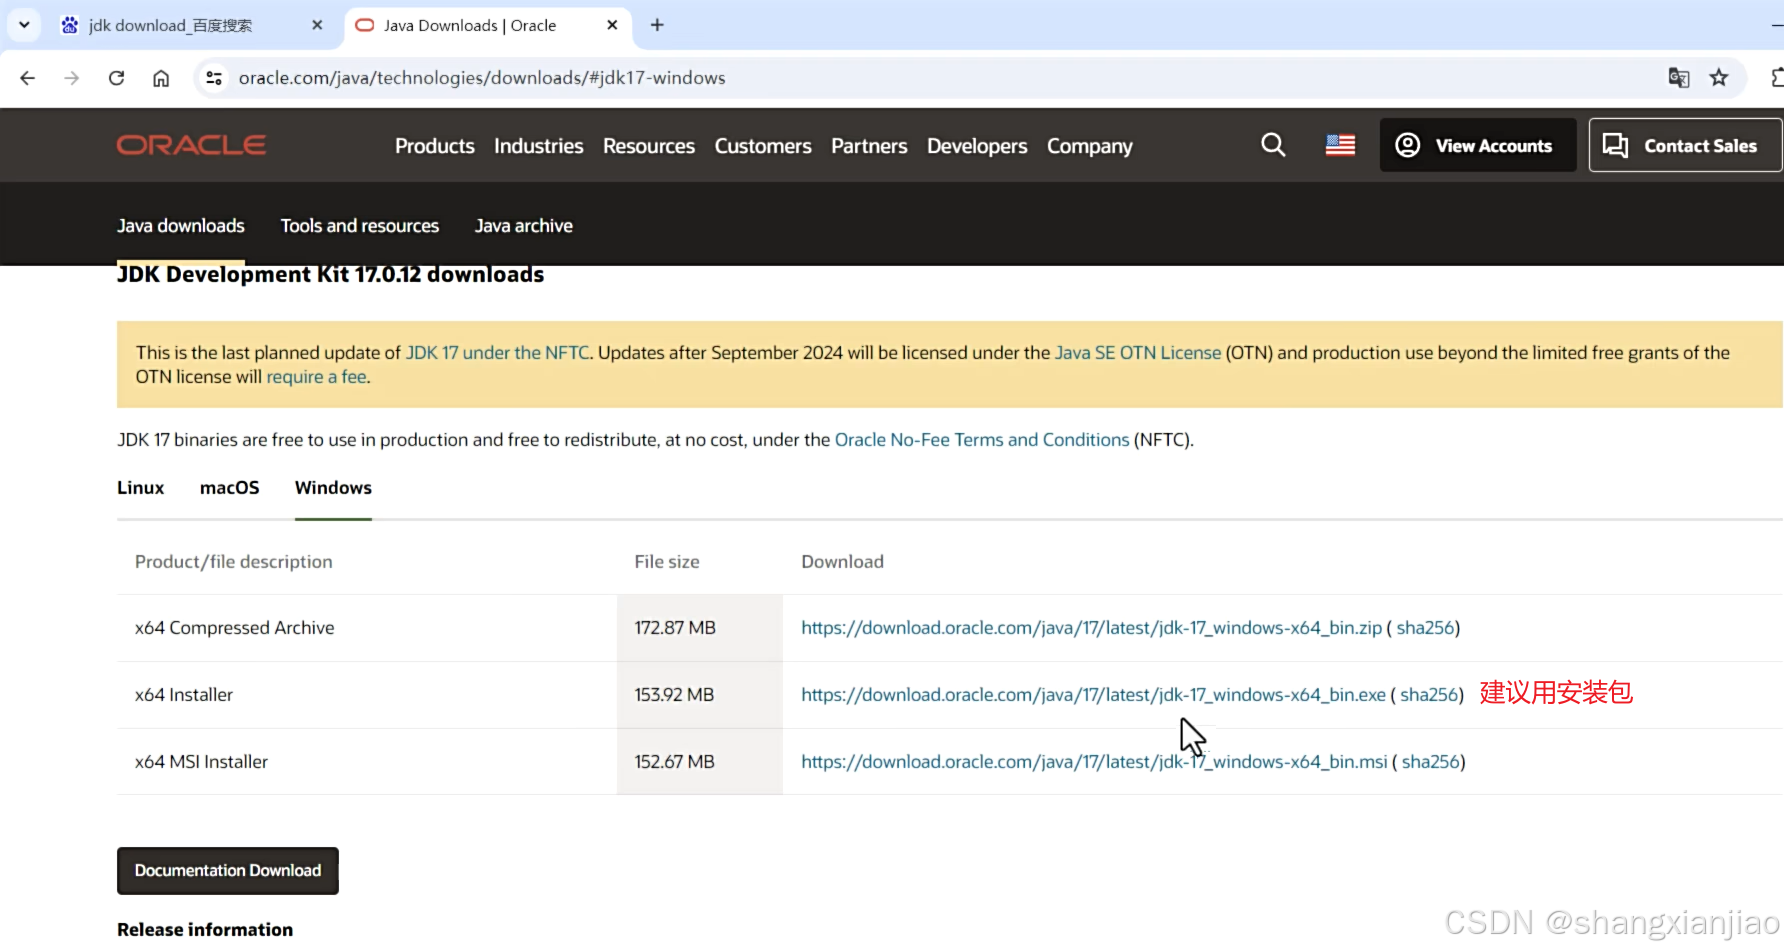Open a new browser tab
The image size is (1784, 952).
point(657,25)
